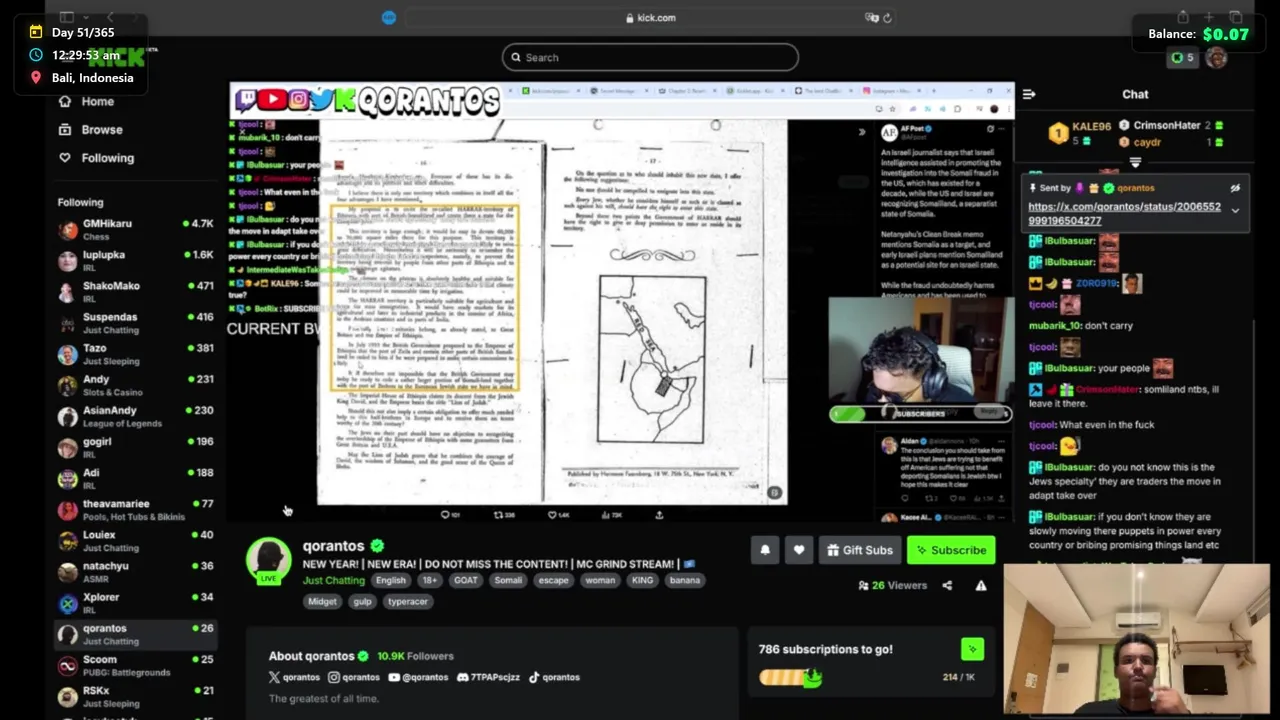Click the qorantos stream video player
The image size is (1280, 720).
[x=621, y=302]
